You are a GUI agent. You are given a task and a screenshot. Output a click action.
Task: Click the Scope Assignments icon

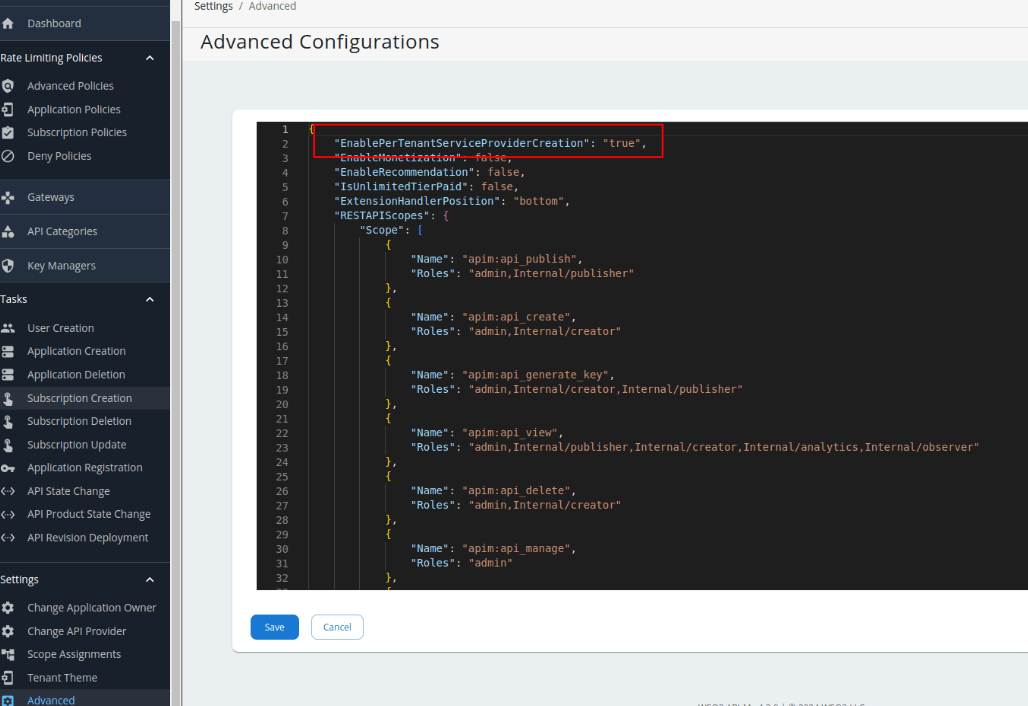coord(10,654)
